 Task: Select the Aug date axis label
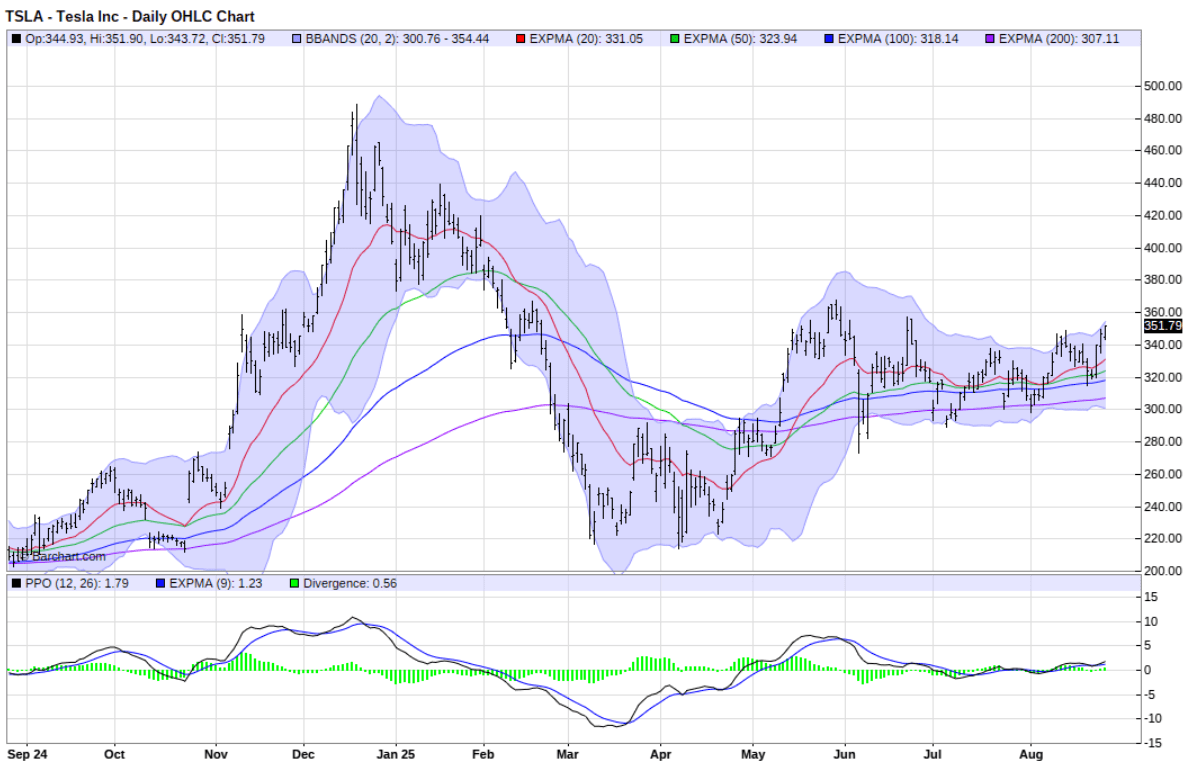(1031, 755)
